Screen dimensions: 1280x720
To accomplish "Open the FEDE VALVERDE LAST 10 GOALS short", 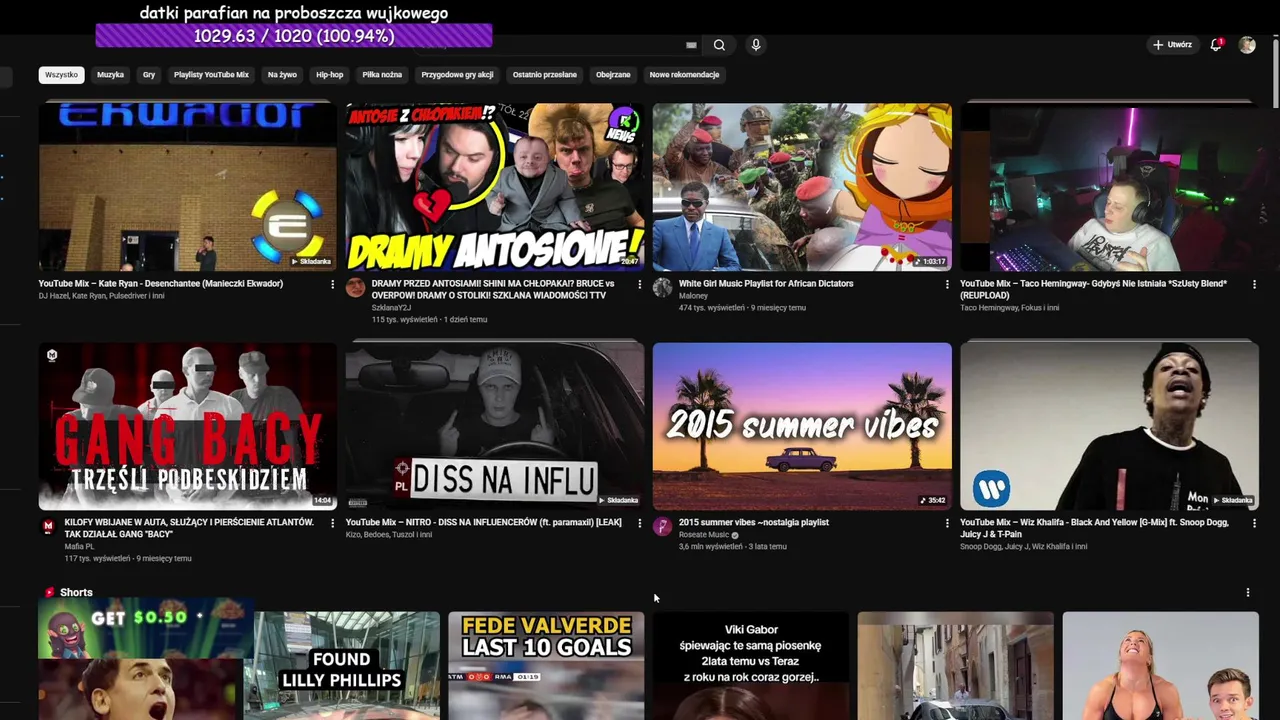I will point(546,666).
